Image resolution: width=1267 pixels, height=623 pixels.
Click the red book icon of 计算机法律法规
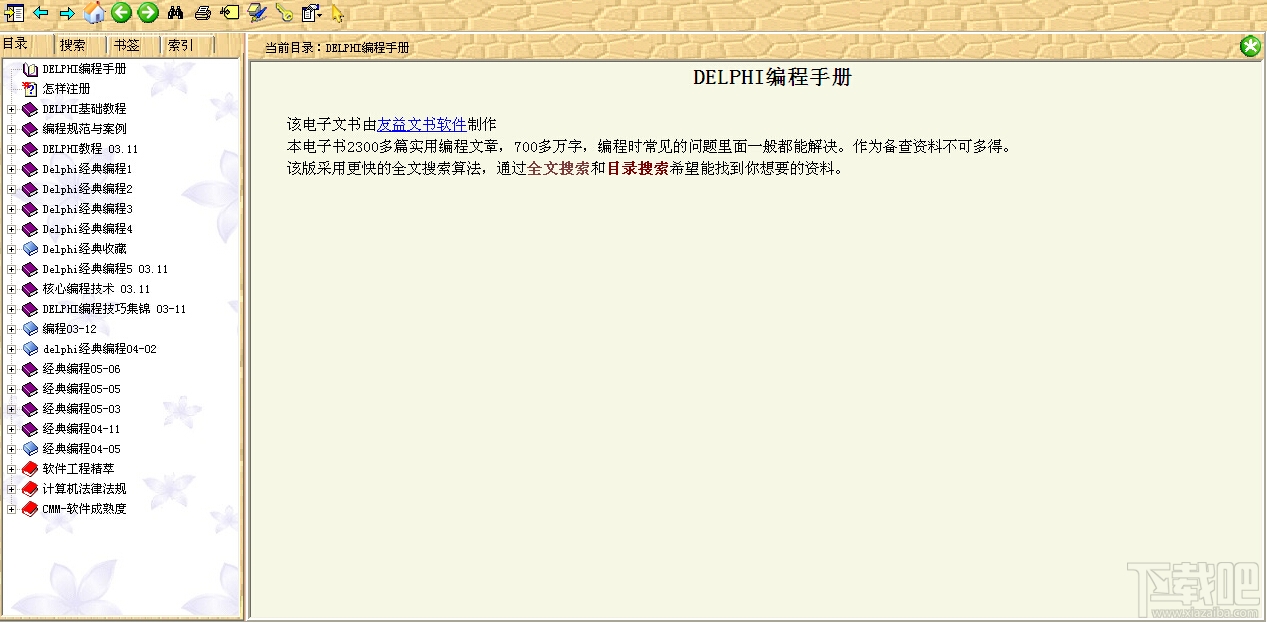pos(30,489)
